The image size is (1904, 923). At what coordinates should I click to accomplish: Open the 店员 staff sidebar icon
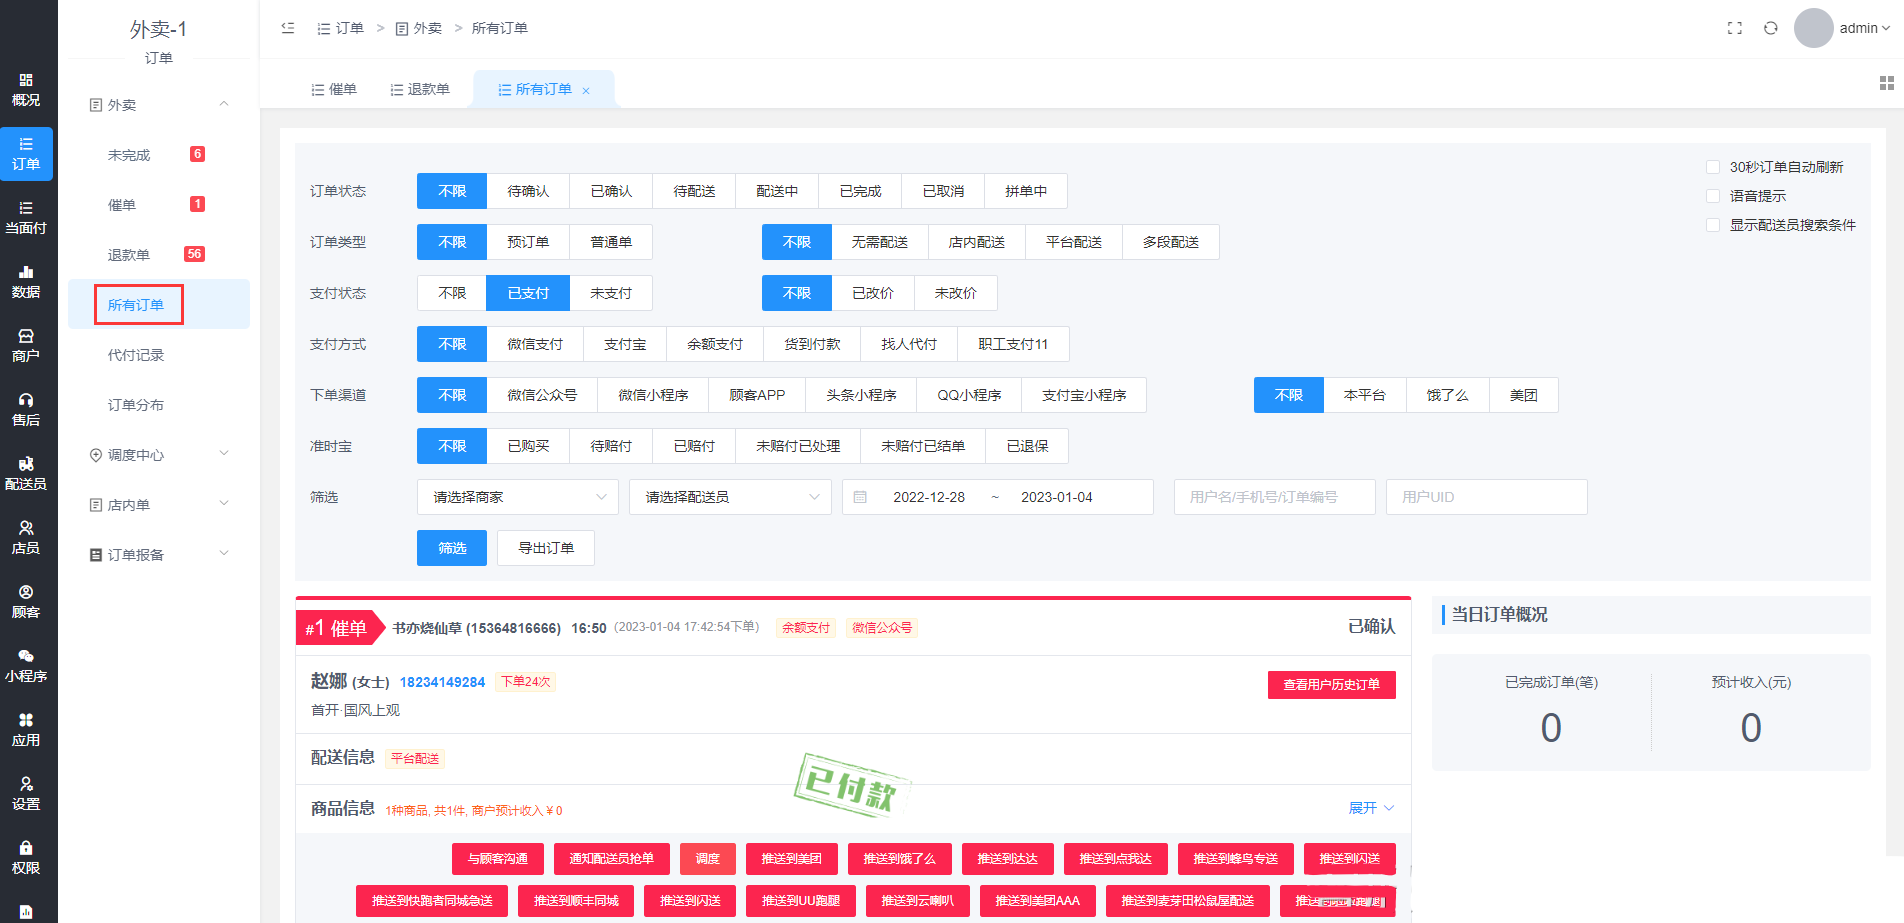tap(26, 538)
